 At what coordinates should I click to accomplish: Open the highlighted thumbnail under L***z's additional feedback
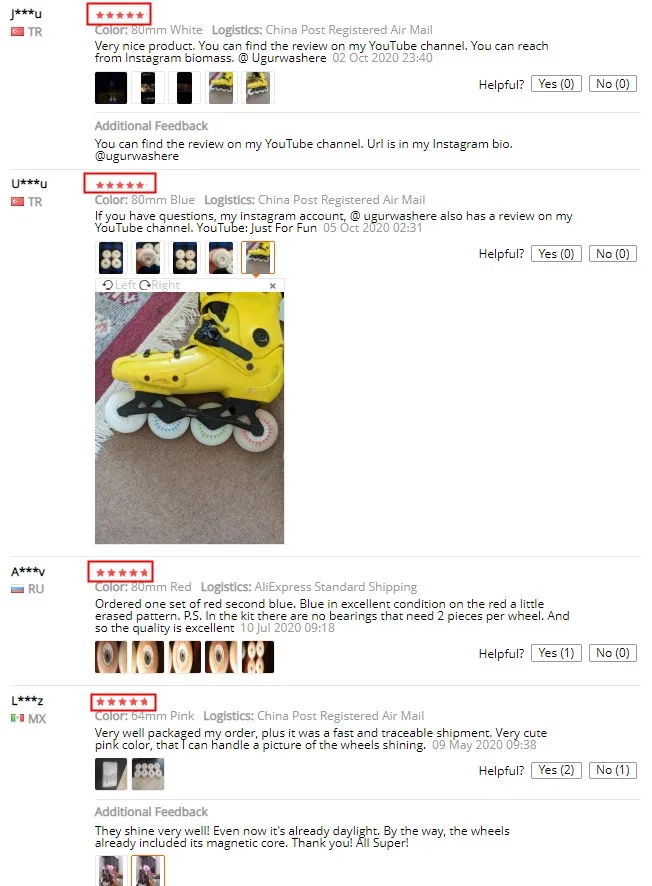[x=148, y=871]
